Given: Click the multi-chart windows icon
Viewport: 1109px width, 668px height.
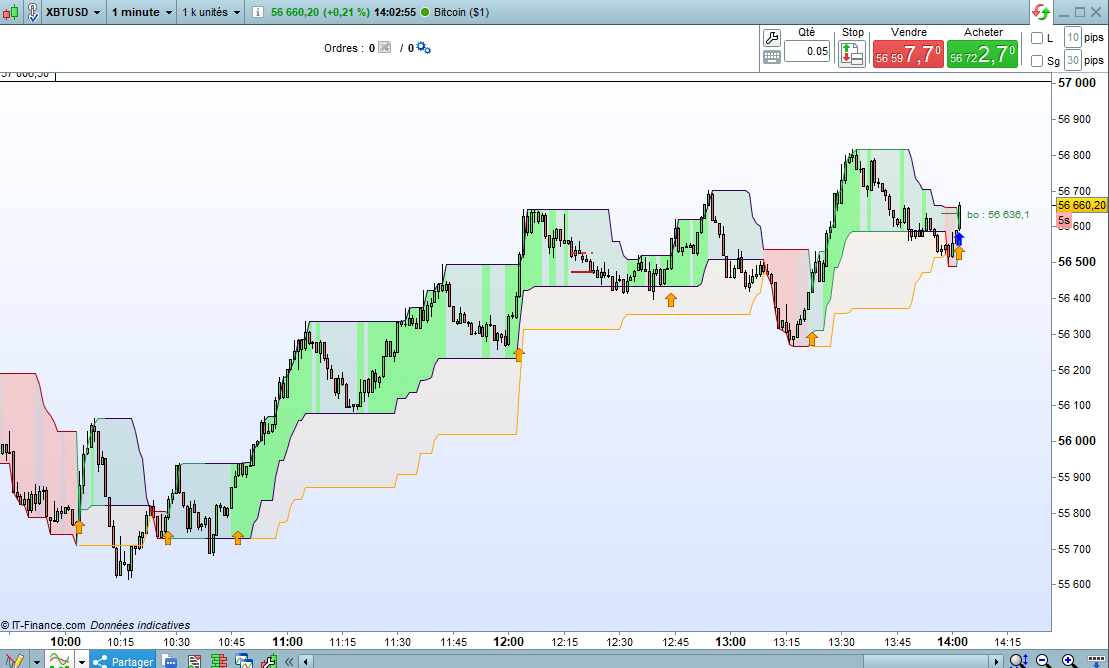Looking at the screenshot, I should click(243, 661).
